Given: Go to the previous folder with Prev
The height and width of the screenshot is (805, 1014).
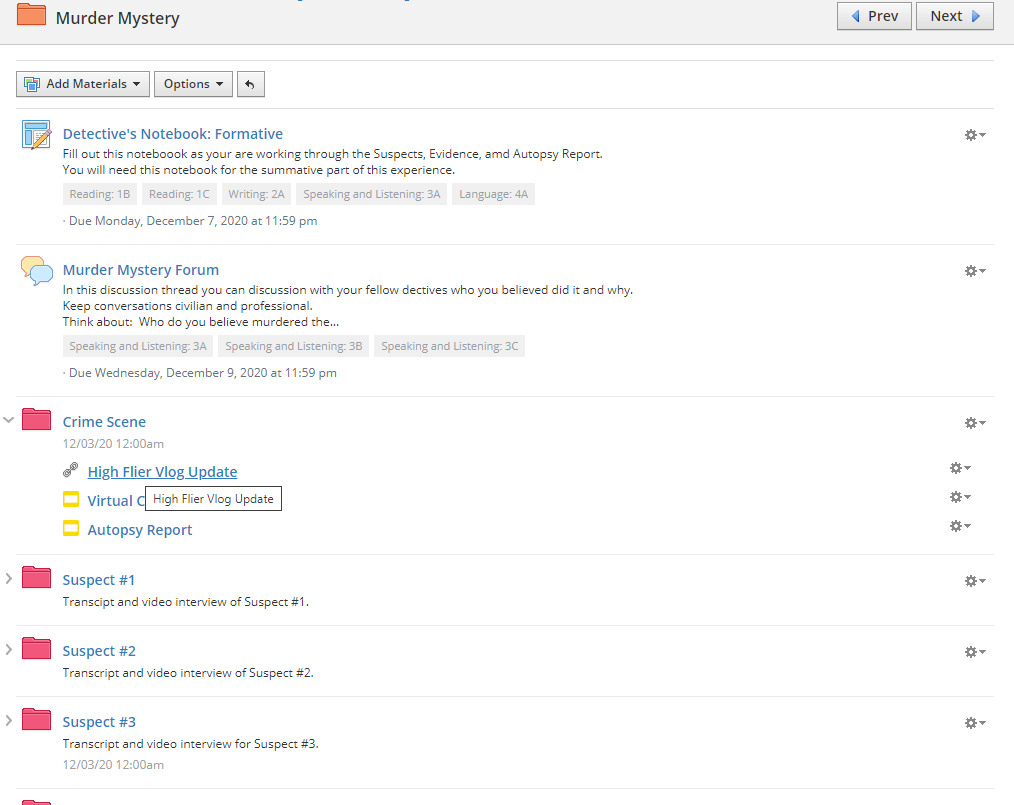Looking at the screenshot, I should [874, 16].
